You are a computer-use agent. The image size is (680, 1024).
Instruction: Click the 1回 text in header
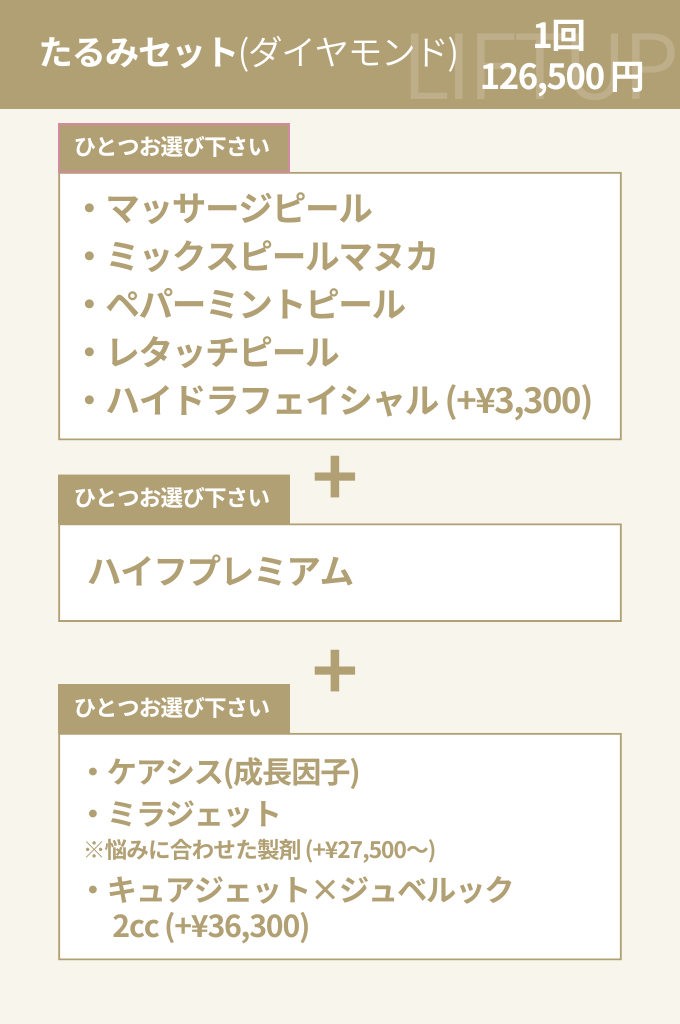559,38
